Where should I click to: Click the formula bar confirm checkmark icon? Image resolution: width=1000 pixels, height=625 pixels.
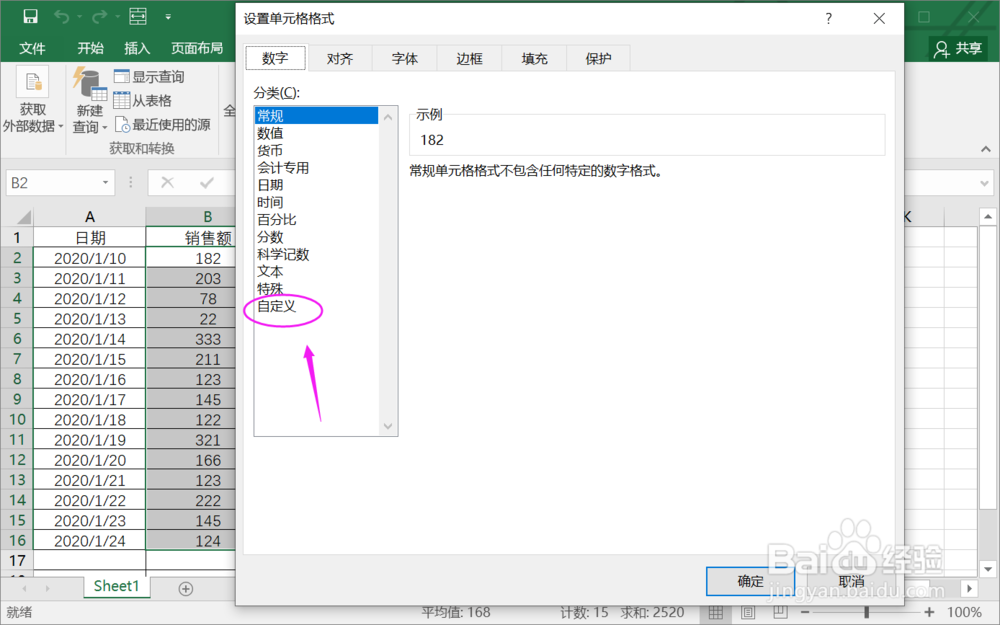coord(207,183)
